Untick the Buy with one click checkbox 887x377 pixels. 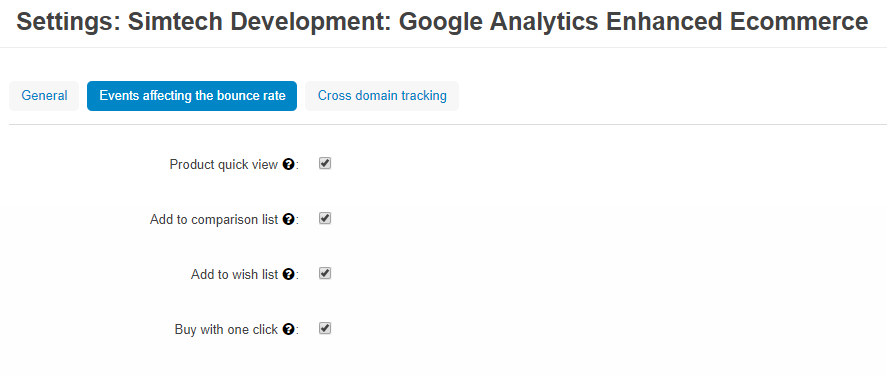pyautogui.click(x=325, y=328)
